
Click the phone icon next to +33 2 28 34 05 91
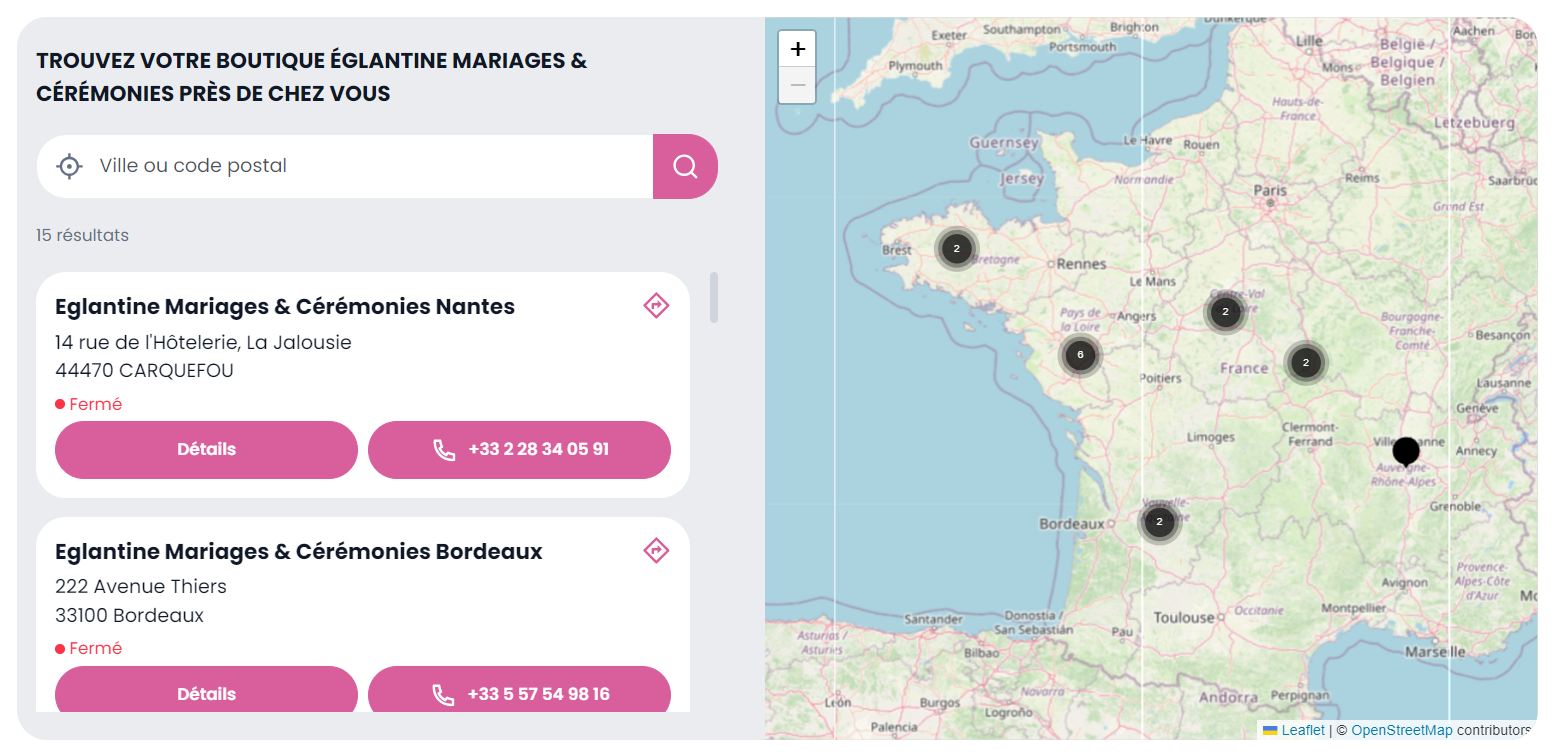444,450
